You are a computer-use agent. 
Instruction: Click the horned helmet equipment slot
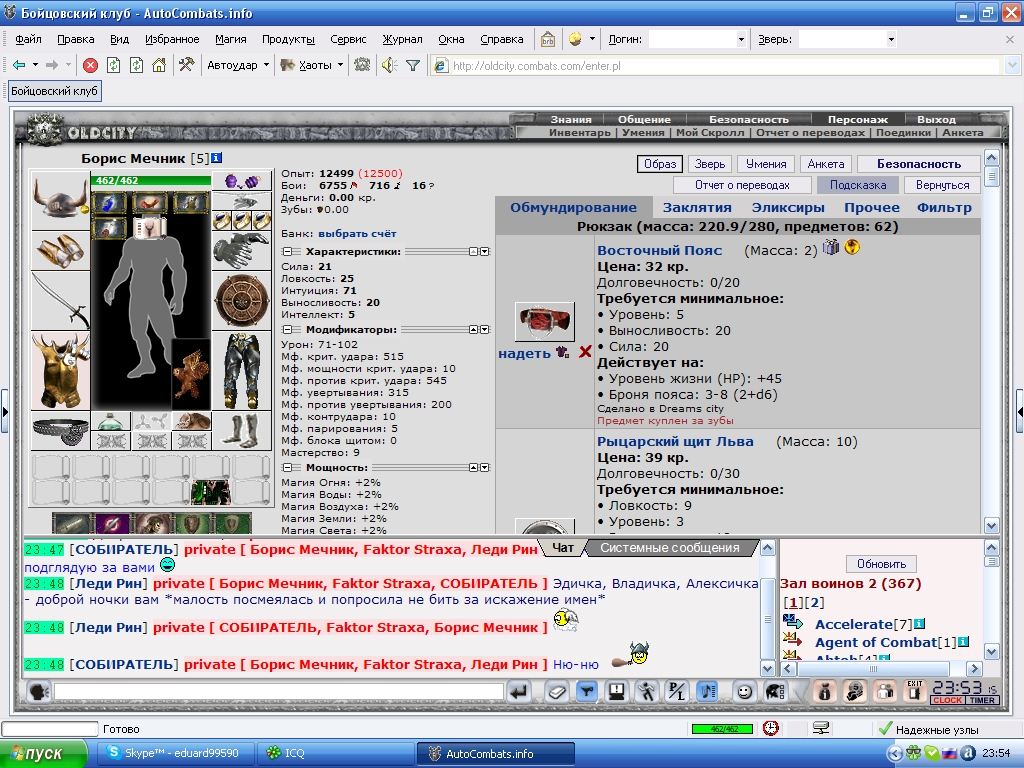(60, 199)
